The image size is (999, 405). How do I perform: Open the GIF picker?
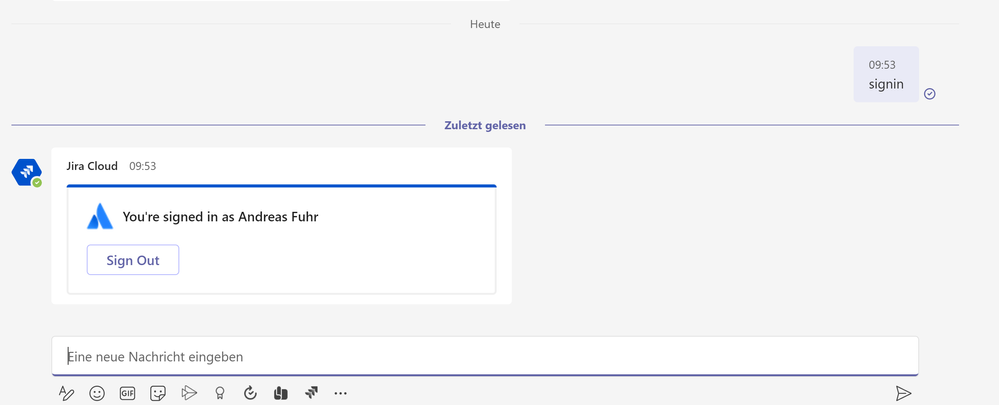pos(127,393)
